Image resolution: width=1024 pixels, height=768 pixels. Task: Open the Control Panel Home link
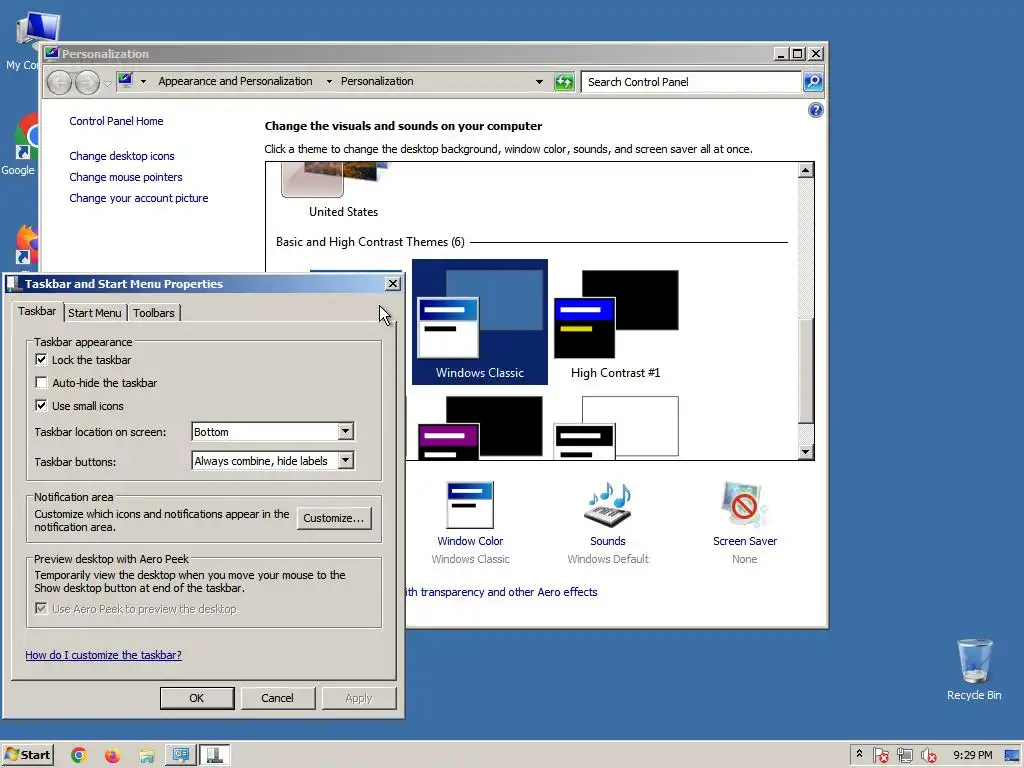click(116, 121)
